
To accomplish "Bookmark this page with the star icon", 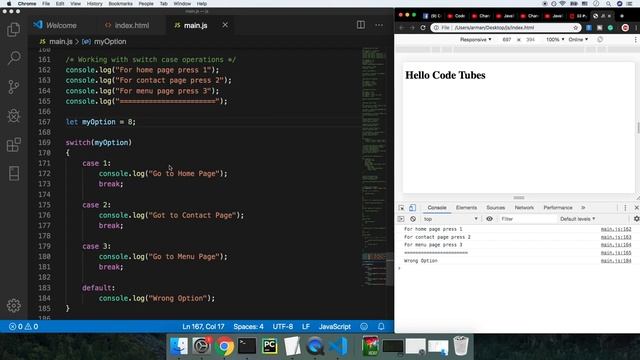I will 576,28.
